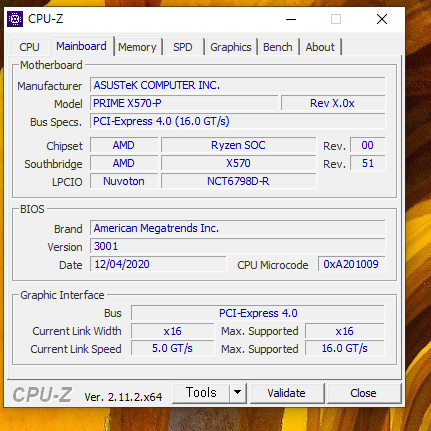Open the Memory tab
The height and width of the screenshot is (431, 431).
click(137, 47)
